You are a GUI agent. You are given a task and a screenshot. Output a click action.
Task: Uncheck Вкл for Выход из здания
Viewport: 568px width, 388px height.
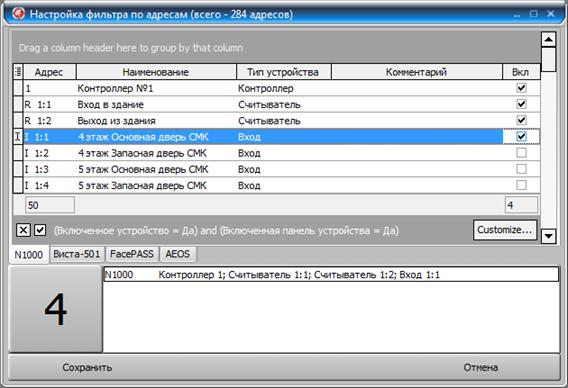tap(521, 120)
